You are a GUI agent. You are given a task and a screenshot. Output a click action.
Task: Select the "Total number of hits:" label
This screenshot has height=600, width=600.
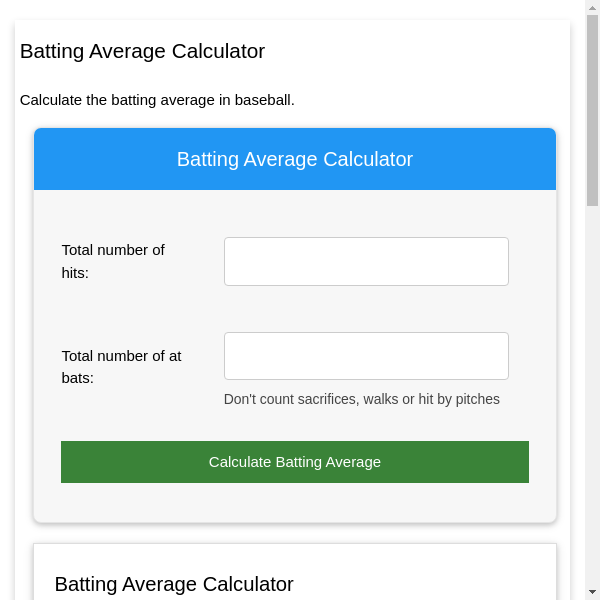[x=113, y=261]
